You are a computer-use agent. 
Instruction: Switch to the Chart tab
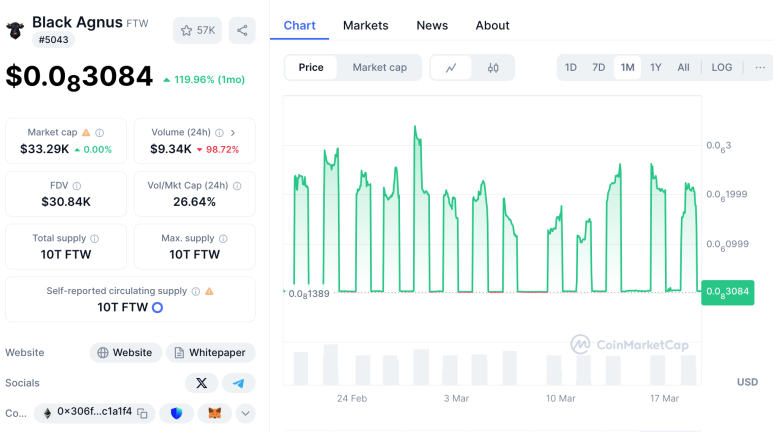(x=299, y=26)
